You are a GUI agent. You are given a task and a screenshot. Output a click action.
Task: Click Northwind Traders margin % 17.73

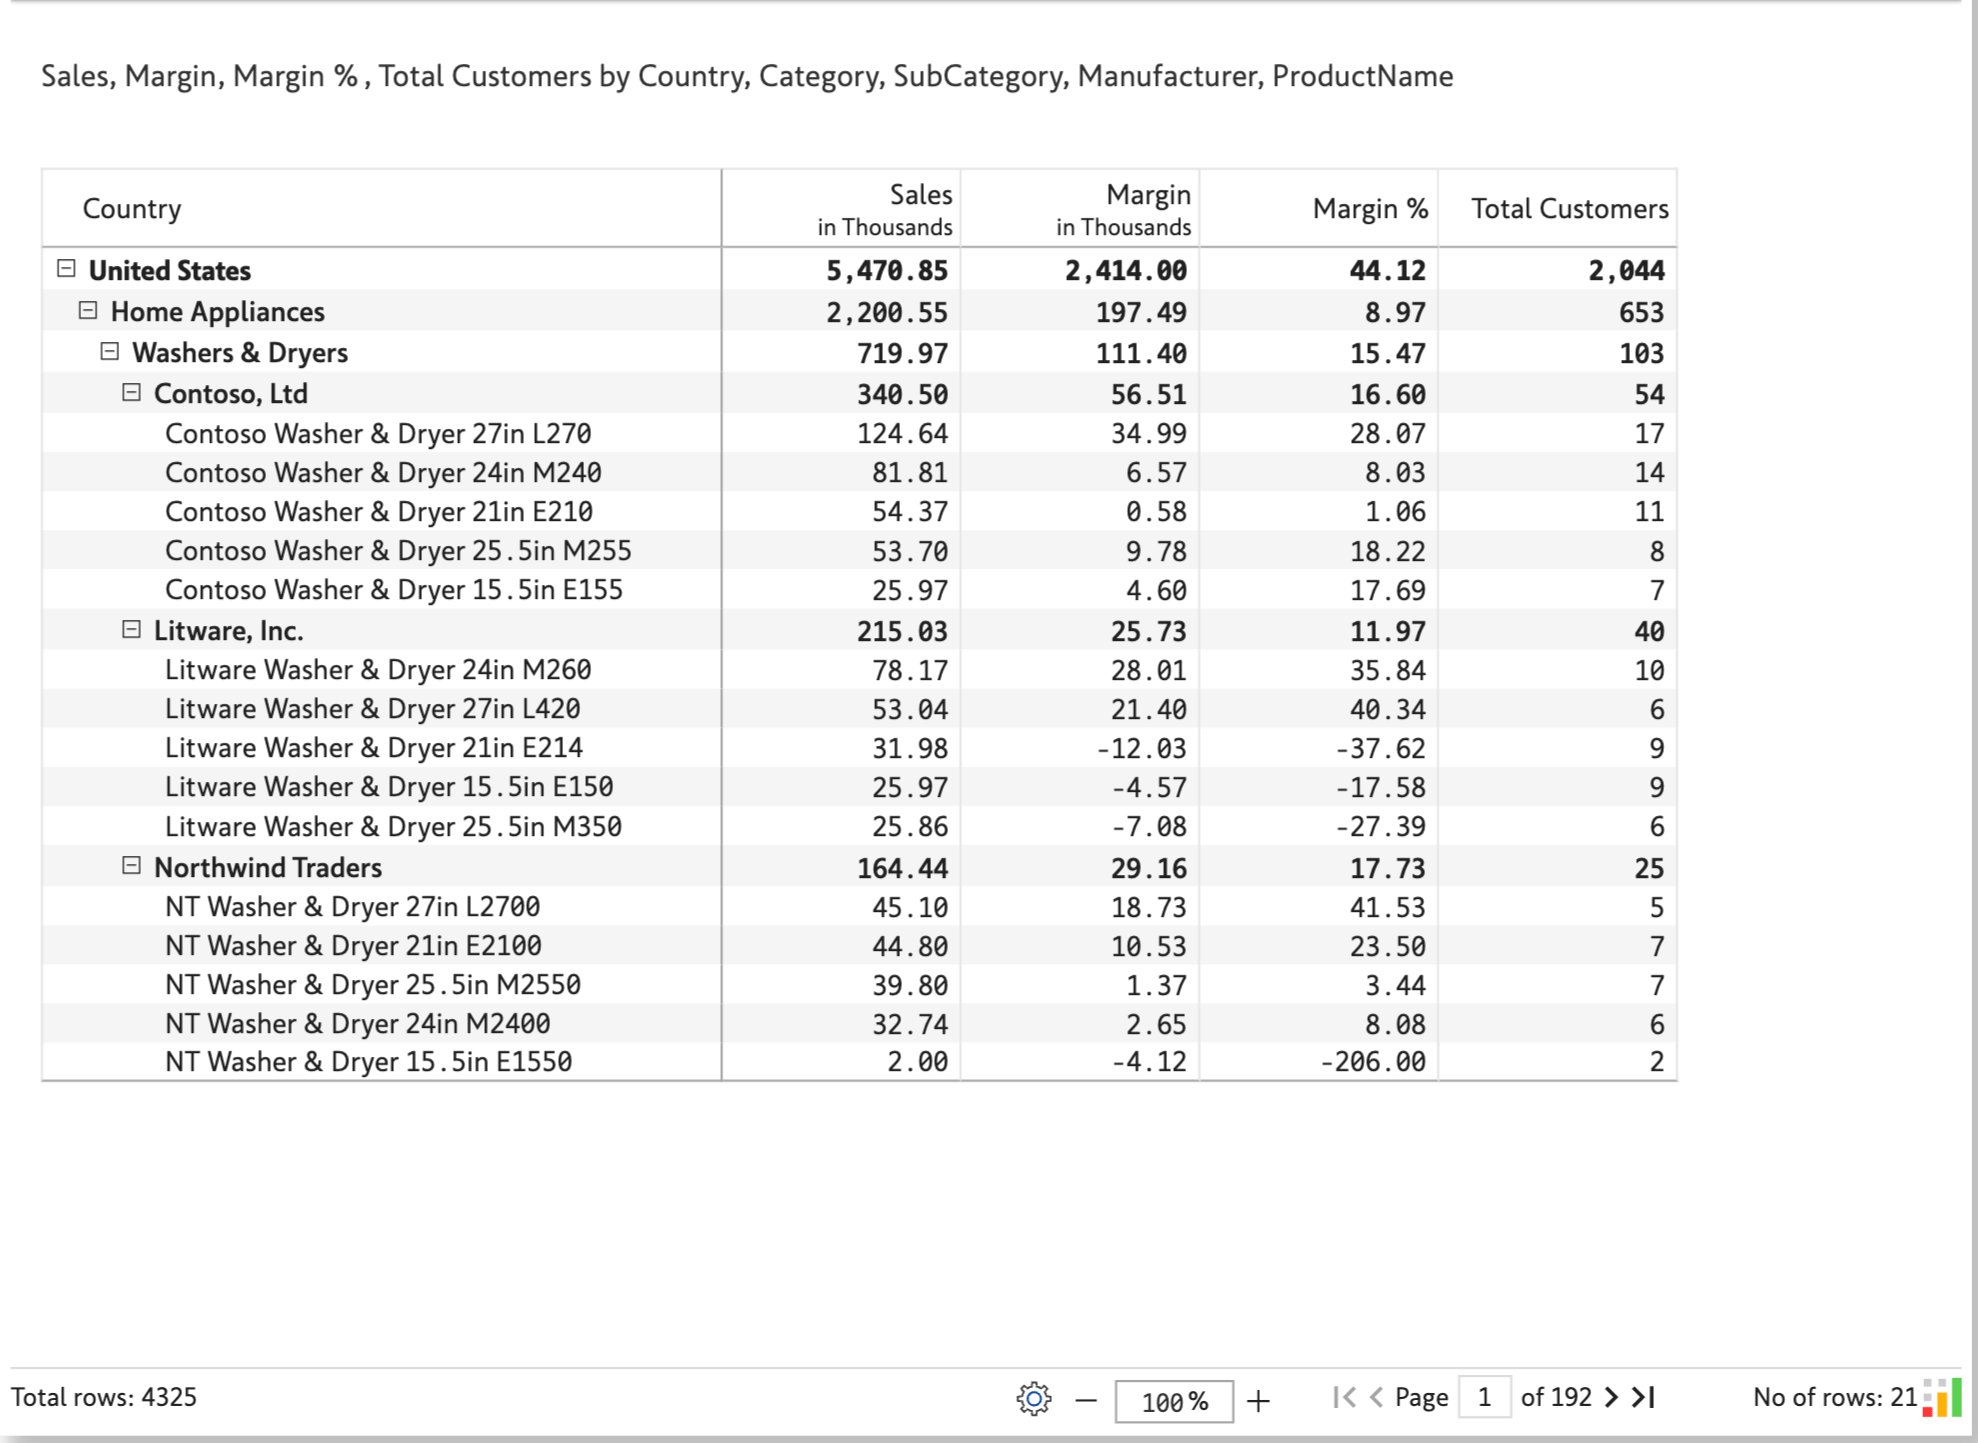pos(1388,868)
